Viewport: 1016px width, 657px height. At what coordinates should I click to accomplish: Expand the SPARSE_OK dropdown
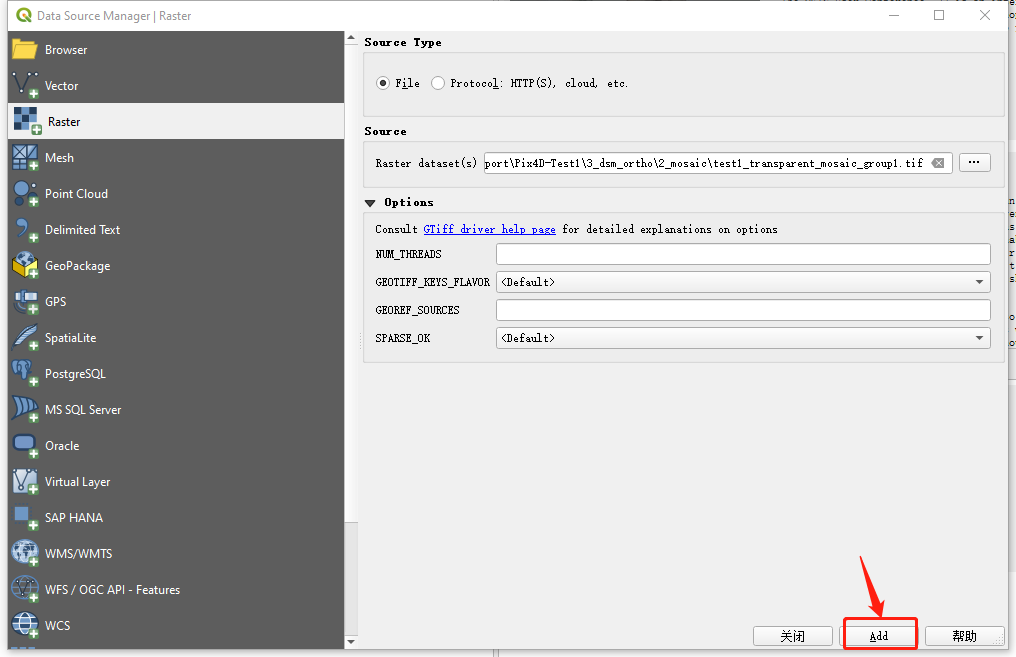[743, 338]
